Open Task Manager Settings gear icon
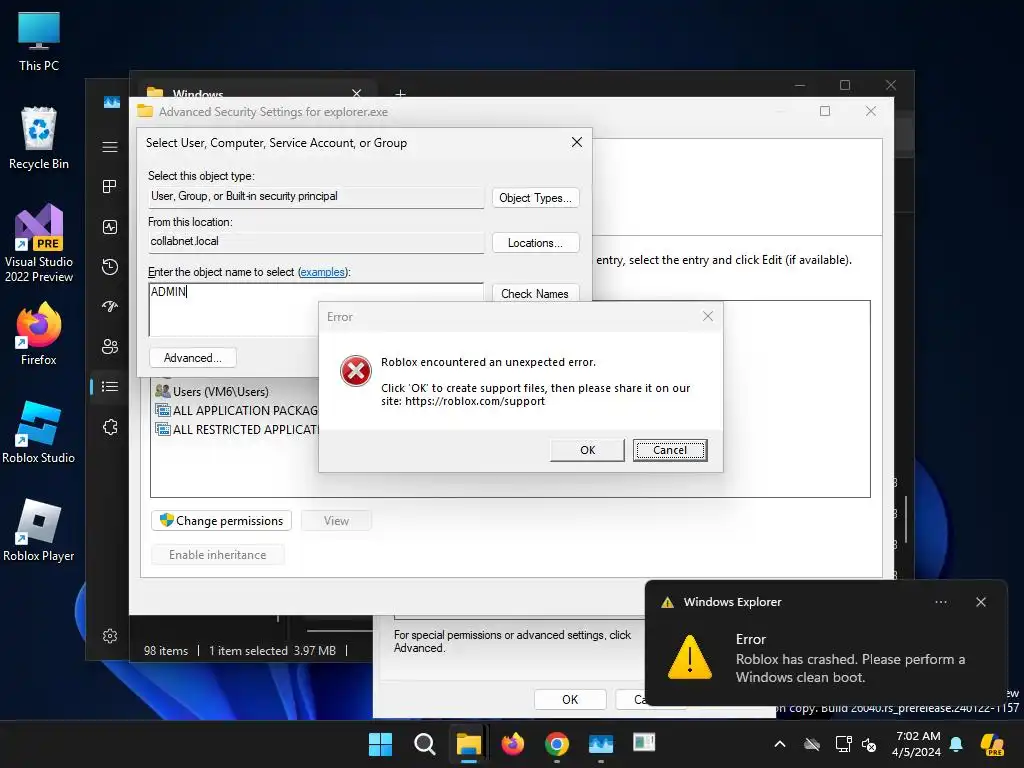Image resolution: width=1024 pixels, height=768 pixels. point(110,636)
